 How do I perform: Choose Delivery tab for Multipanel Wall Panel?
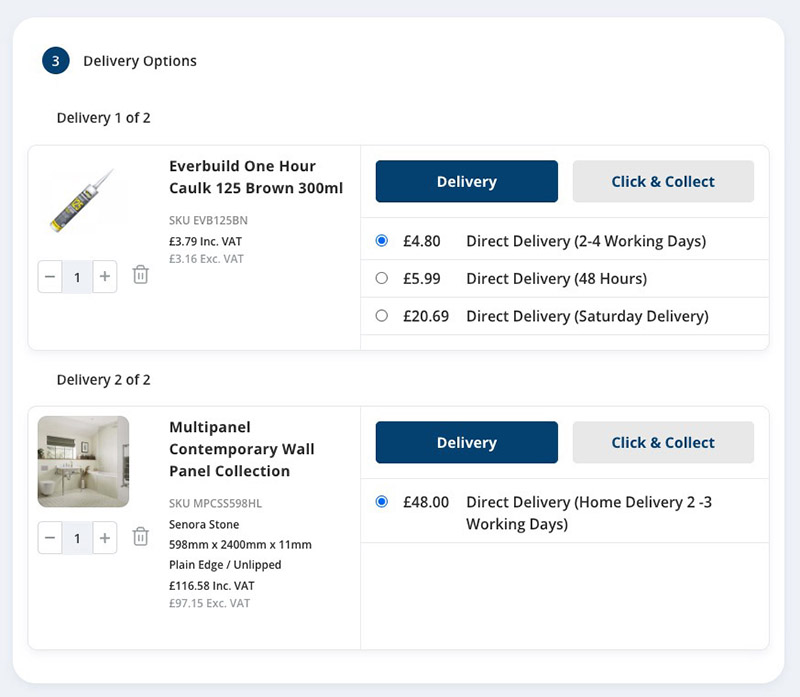pyautogui.click(x=466, y=442)
